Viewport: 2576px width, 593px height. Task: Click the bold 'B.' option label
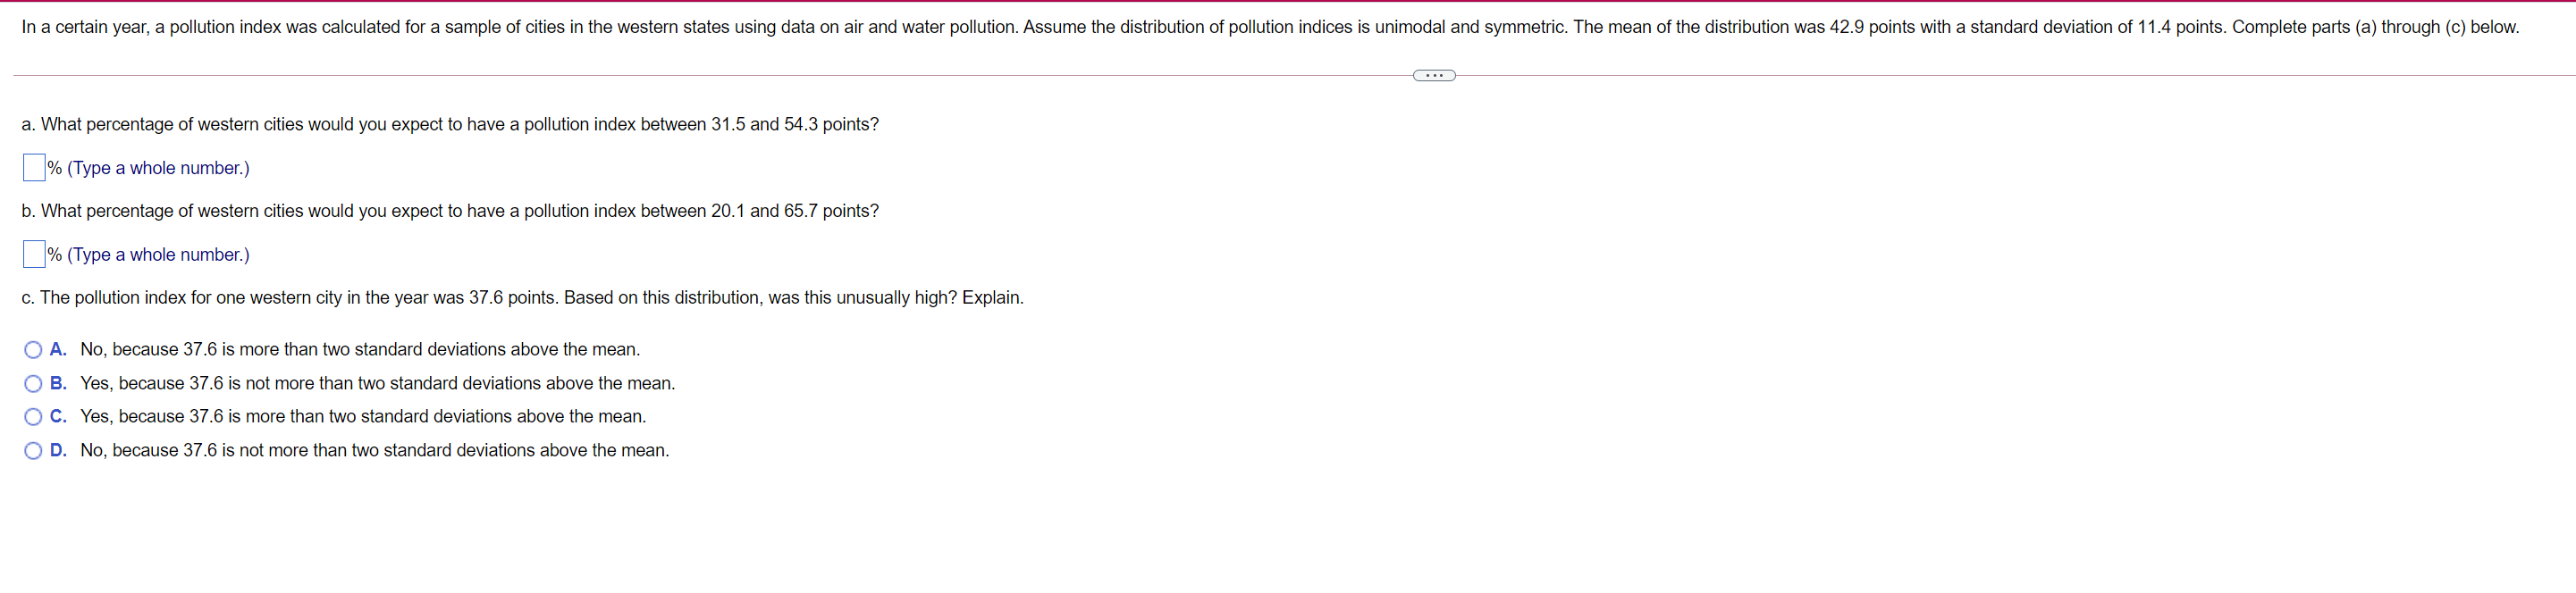pos(57,383)
